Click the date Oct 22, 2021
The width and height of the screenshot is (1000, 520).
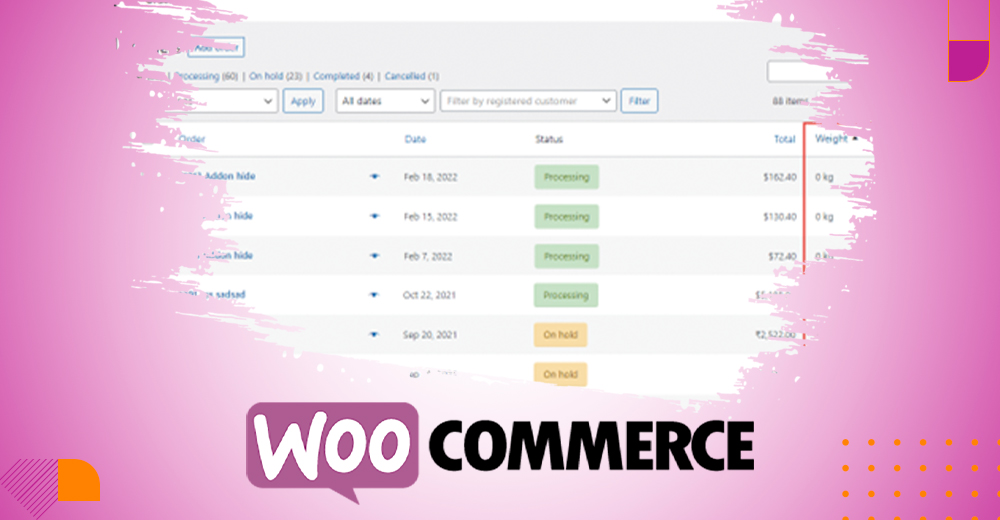click(x=429, y=295)
